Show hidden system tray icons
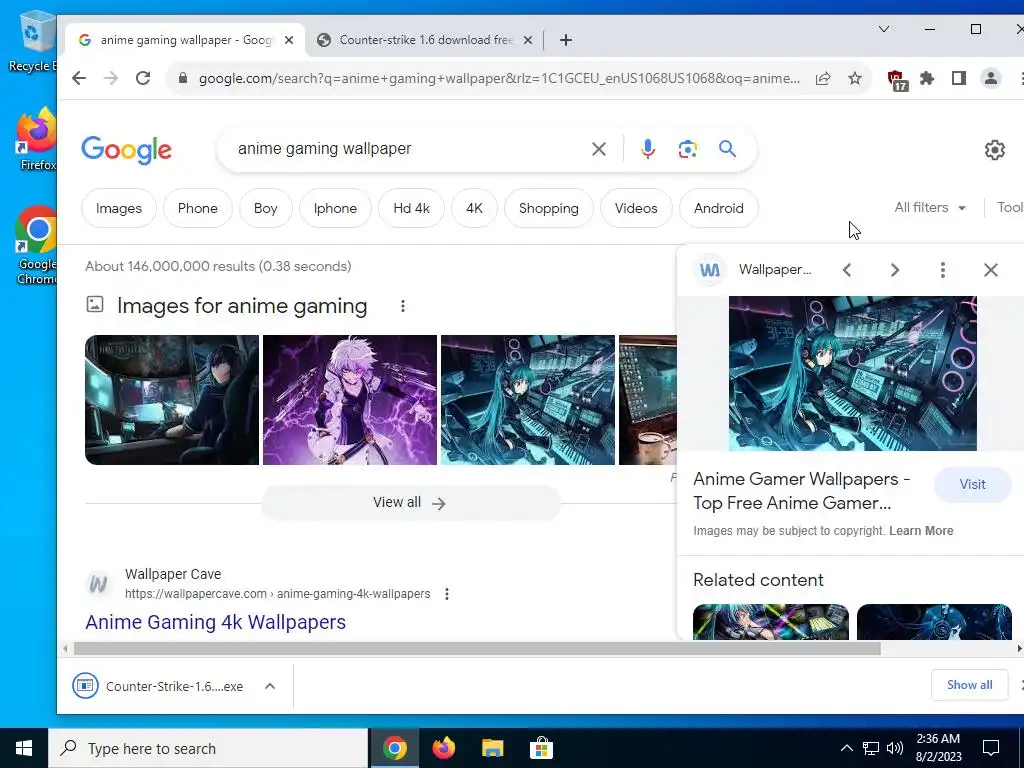 coord(846,748)
